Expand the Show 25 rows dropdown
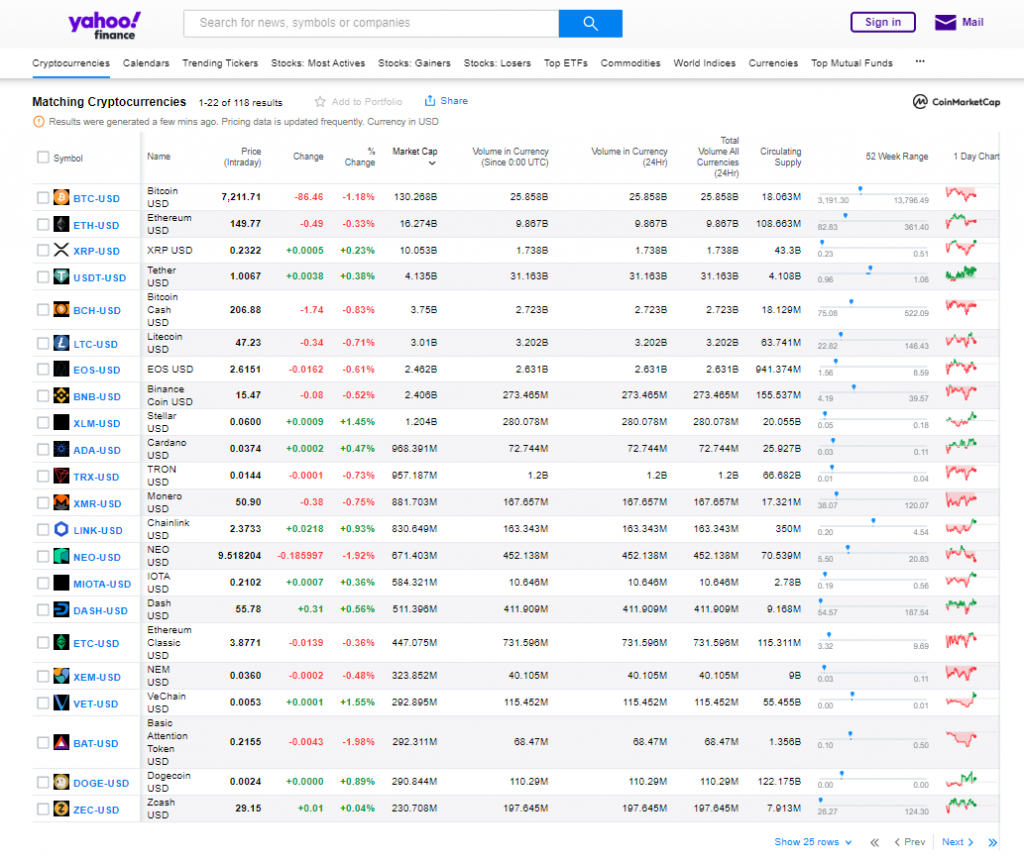The width and height of the screenshot is (1024, 865). coord(813,842)
